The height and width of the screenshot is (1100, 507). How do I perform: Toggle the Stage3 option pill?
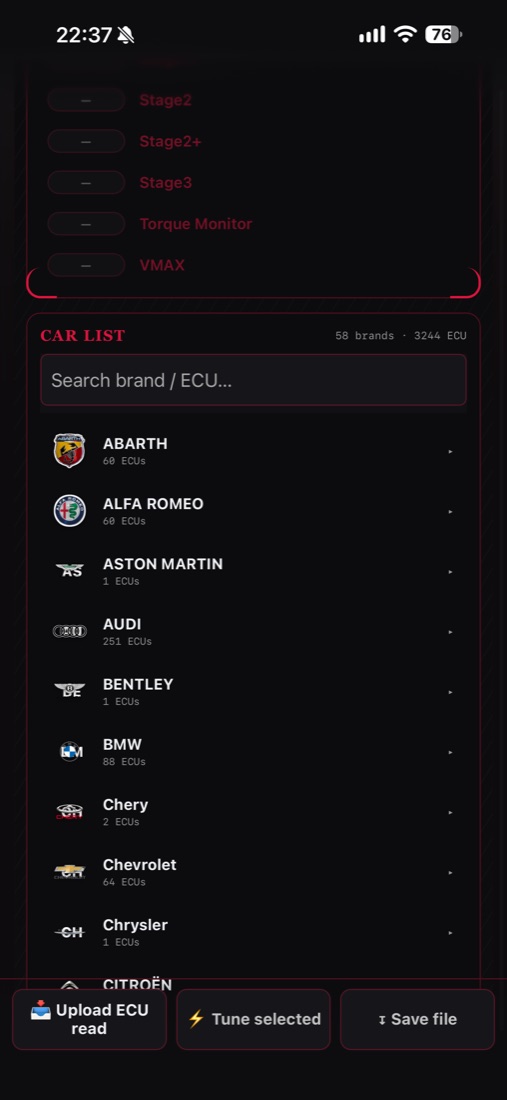tap(86, 183)
